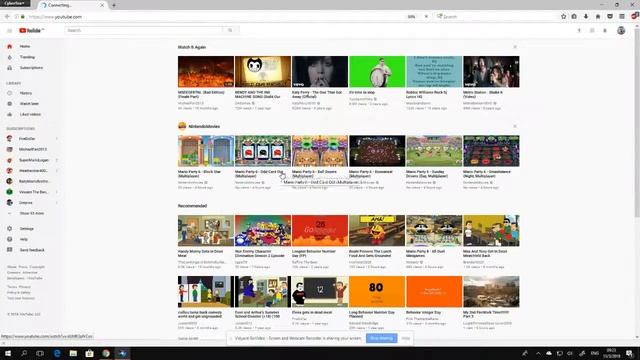This screenshot has width=640, height=360.
Task: Open the MichaelFan2013 subscription channel
Action: click(x=32, y=149)
